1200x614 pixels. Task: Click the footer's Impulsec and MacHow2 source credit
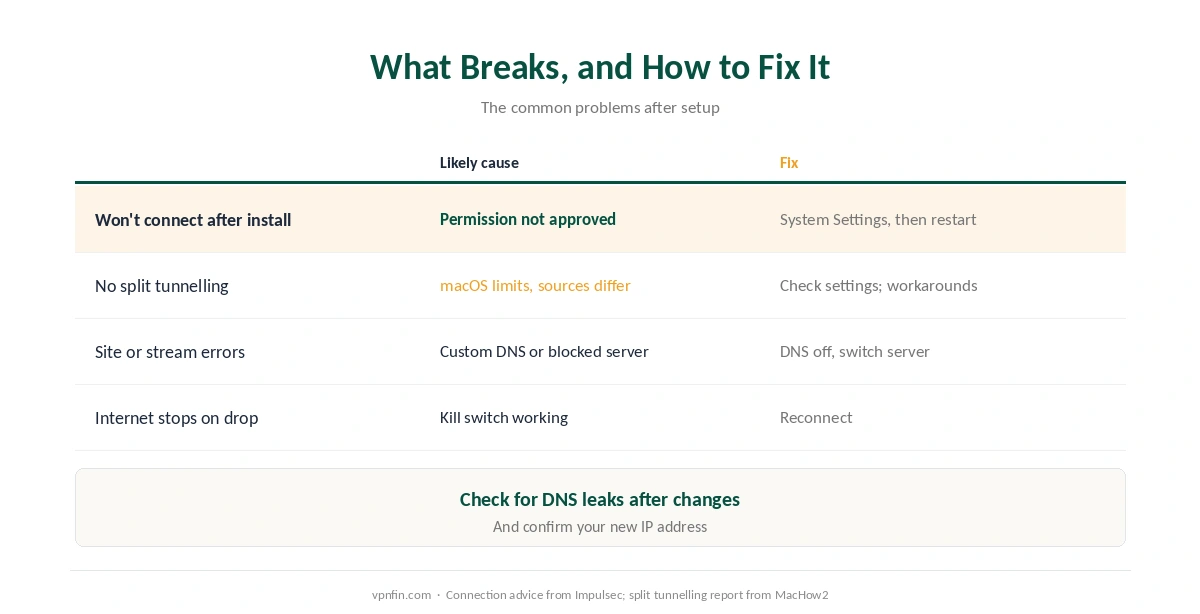(637, 594)
